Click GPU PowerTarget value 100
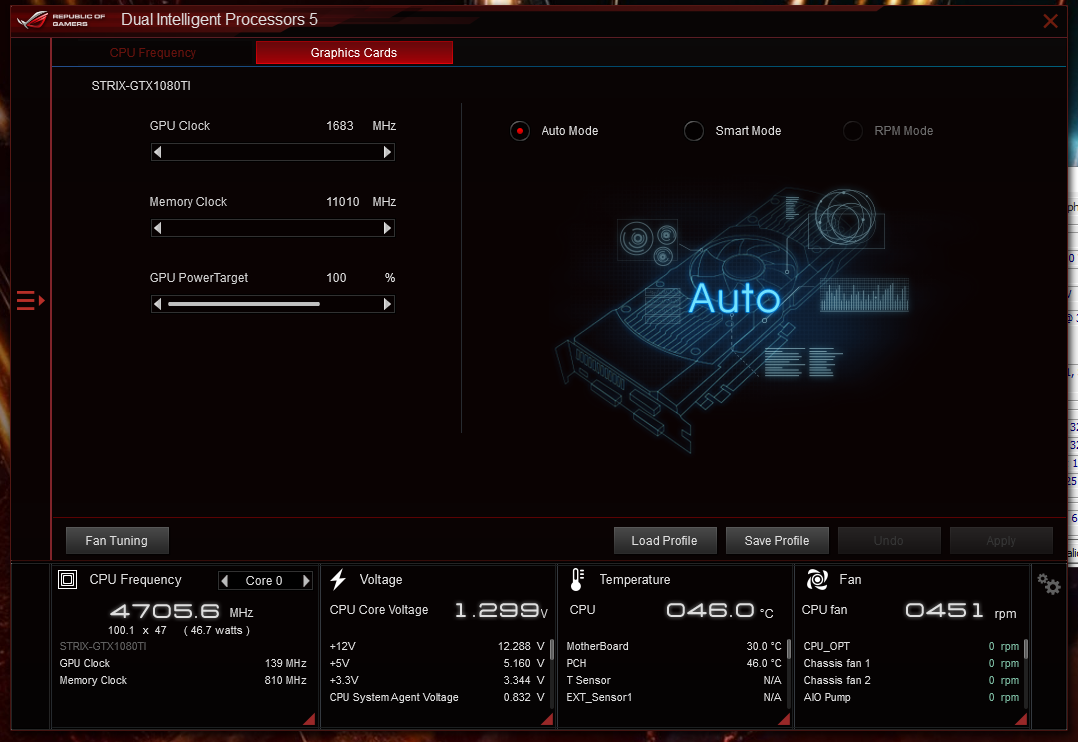 point(336,278)
